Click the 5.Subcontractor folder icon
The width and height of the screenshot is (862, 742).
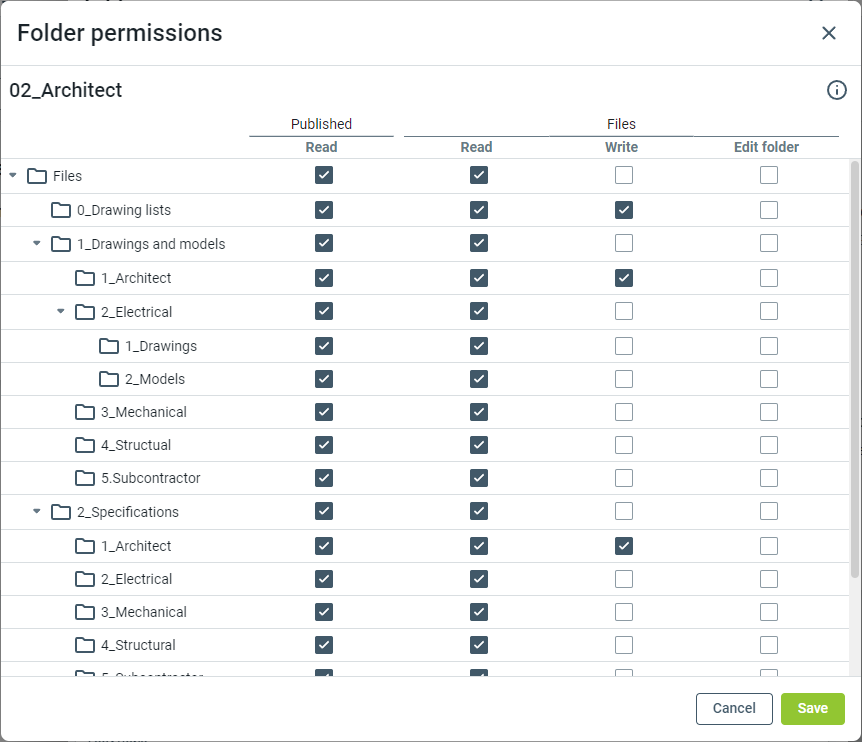85,478
